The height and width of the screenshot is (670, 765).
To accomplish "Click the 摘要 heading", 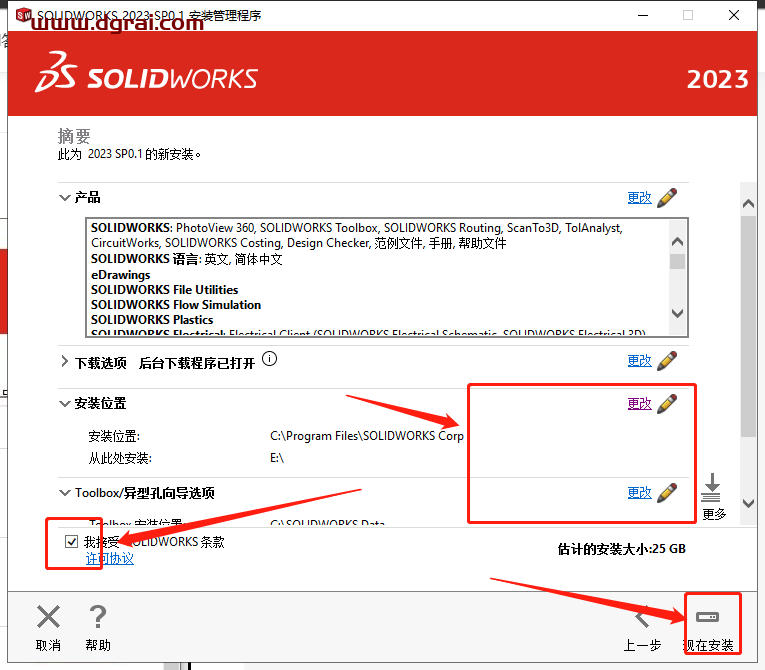I will [74, 136].
